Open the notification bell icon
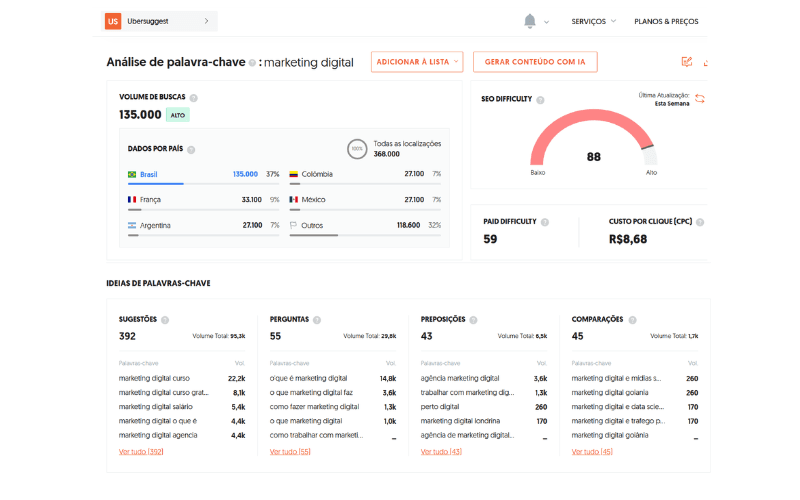The image size is (800, 500). 530,21
